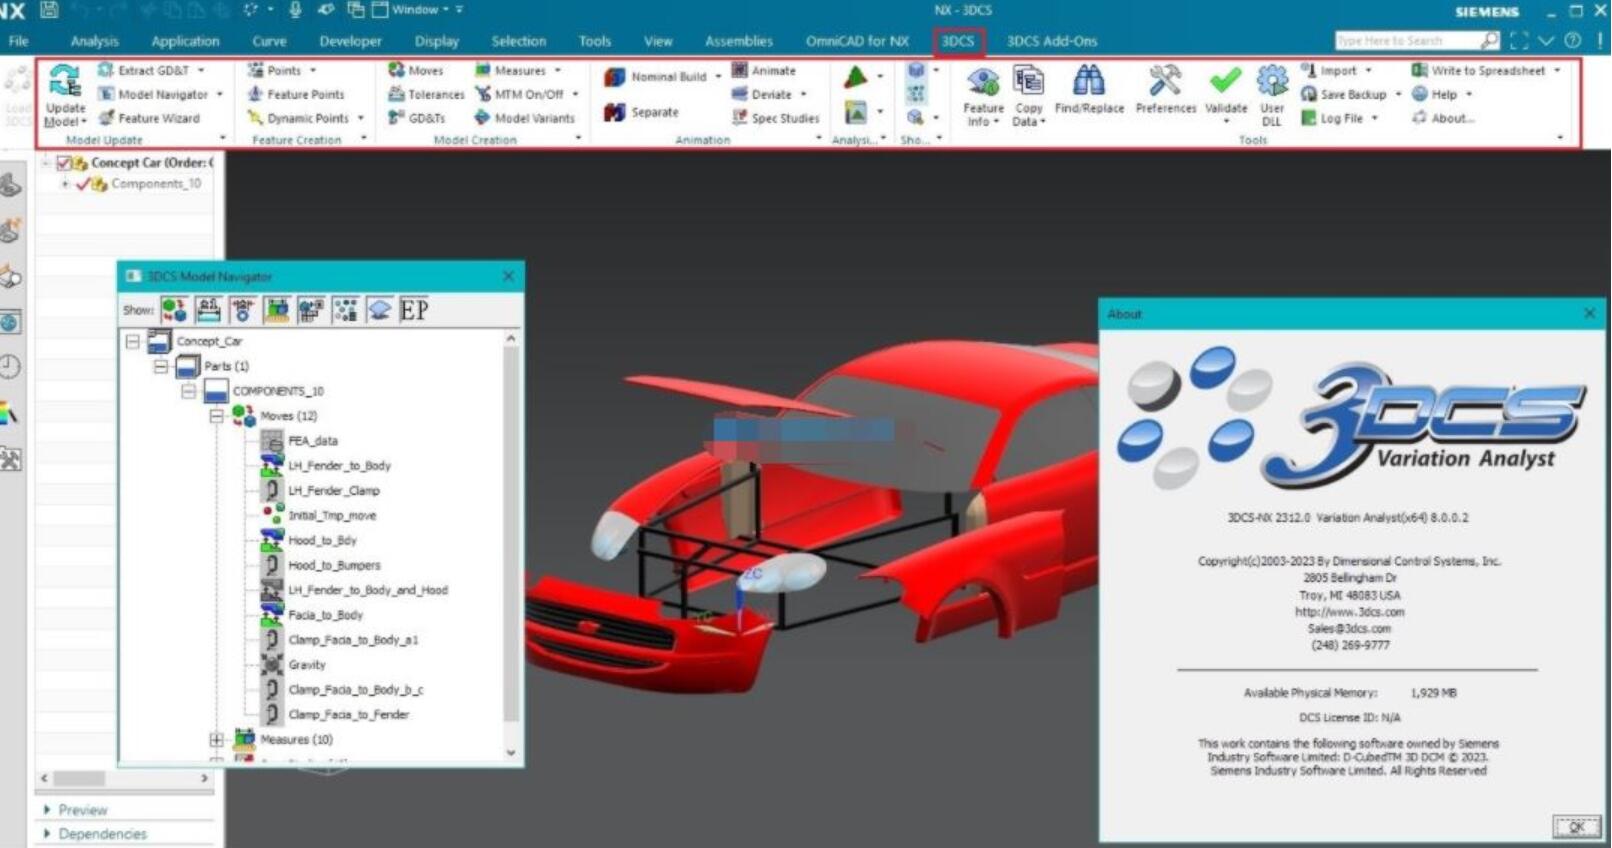Toggle Components_10 check mark
1612x848 pixels.
tap(83, 184)
